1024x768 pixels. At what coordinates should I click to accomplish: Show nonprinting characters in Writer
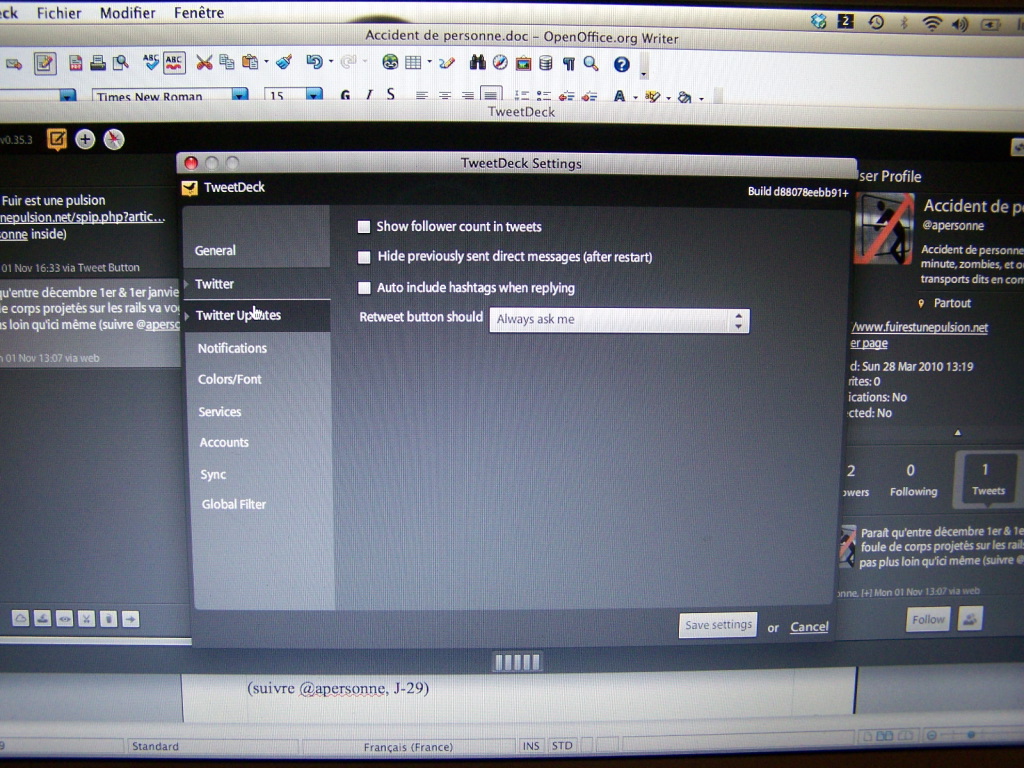click(569, 63)
